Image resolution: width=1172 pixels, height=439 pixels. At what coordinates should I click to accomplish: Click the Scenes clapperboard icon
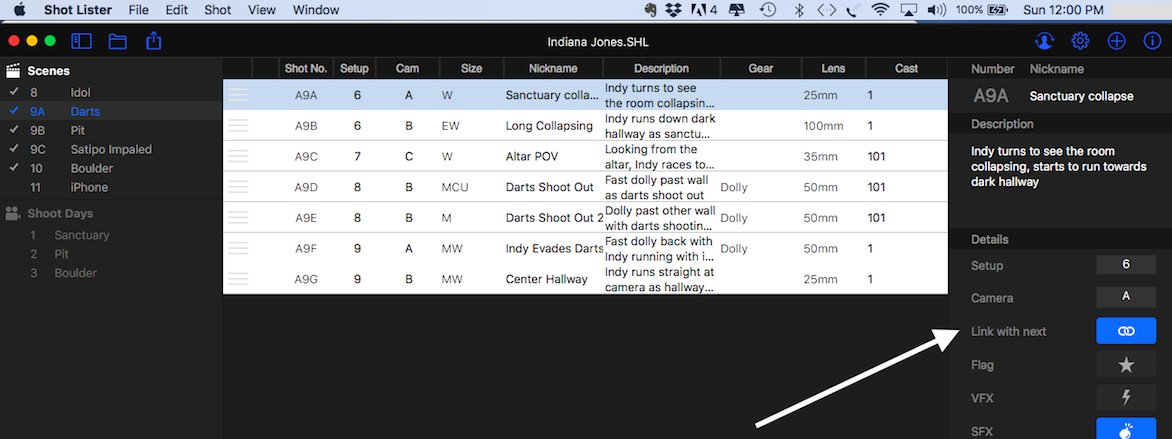tap(13, 71)
